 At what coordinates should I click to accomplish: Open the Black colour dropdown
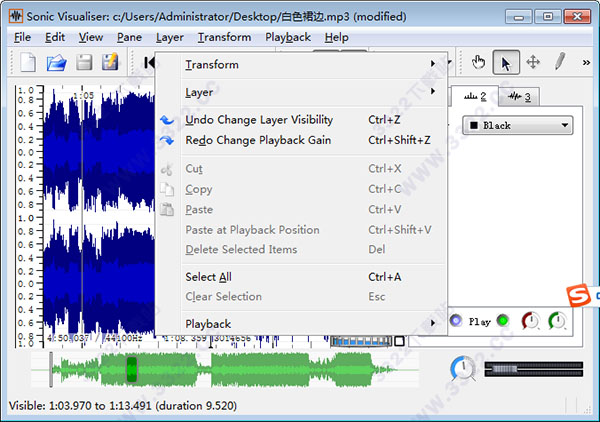(518, 126)
